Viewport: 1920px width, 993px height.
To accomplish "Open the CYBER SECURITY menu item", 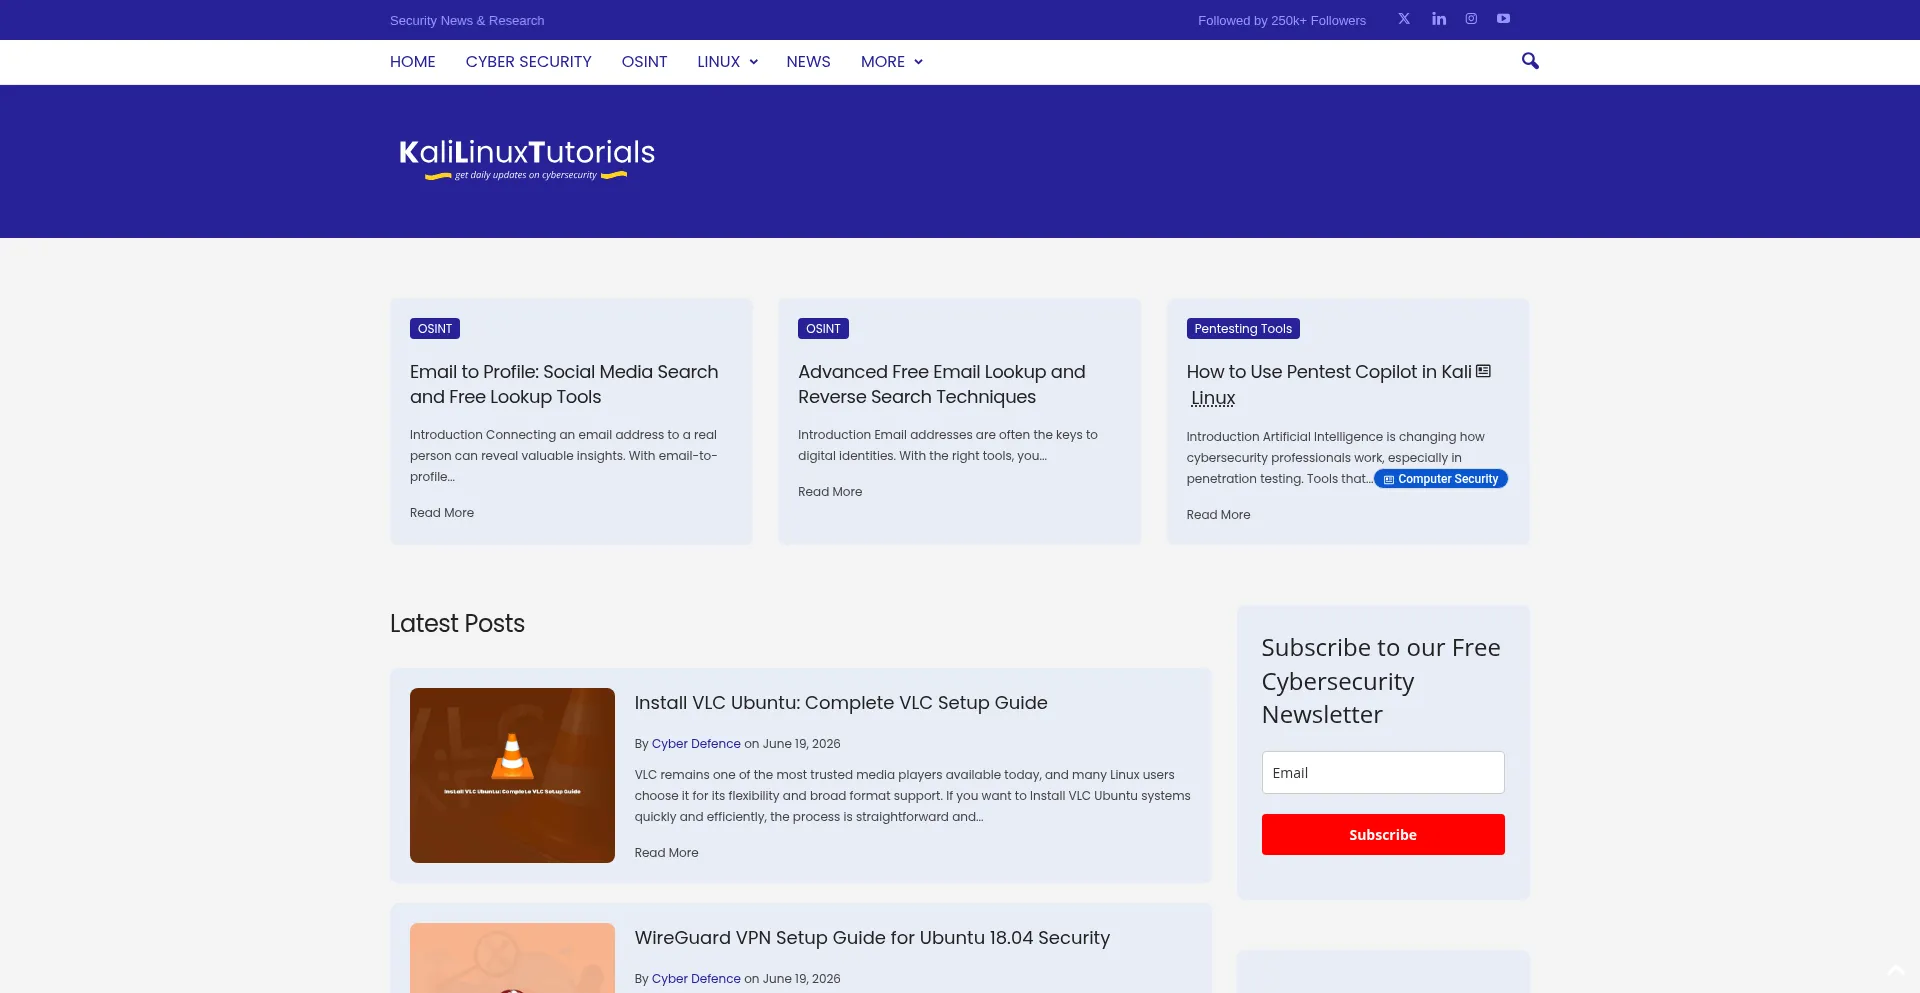I will (x=529, y=62).
